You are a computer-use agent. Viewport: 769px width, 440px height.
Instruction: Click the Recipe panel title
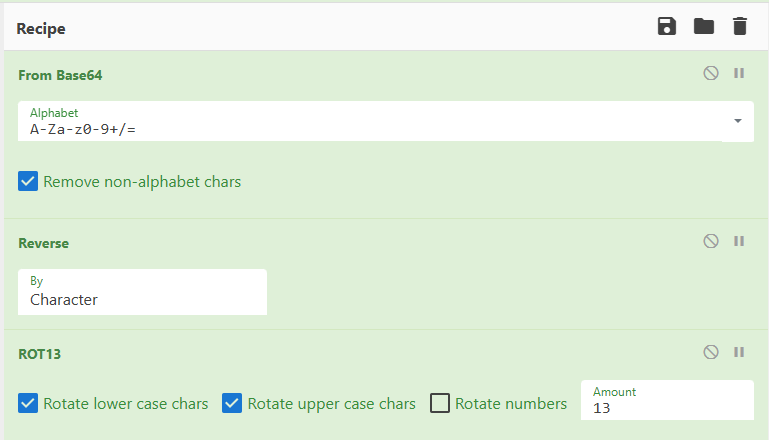click(41, 29)
